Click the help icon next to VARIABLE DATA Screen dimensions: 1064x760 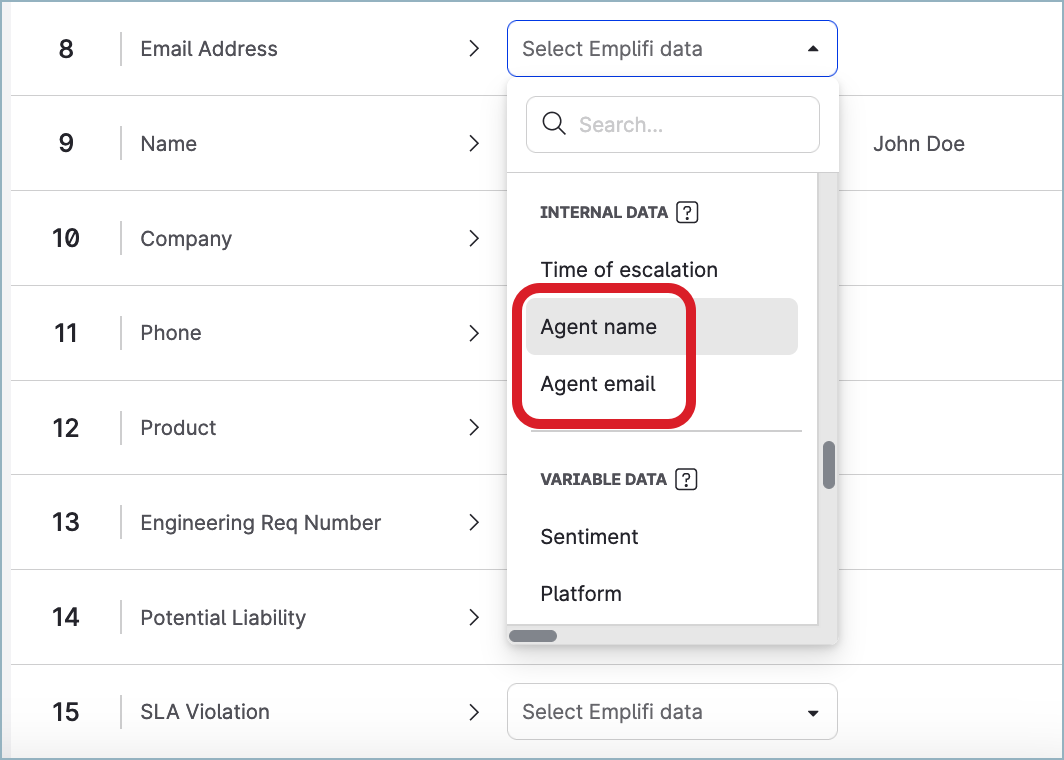click(x=686, y=479)
